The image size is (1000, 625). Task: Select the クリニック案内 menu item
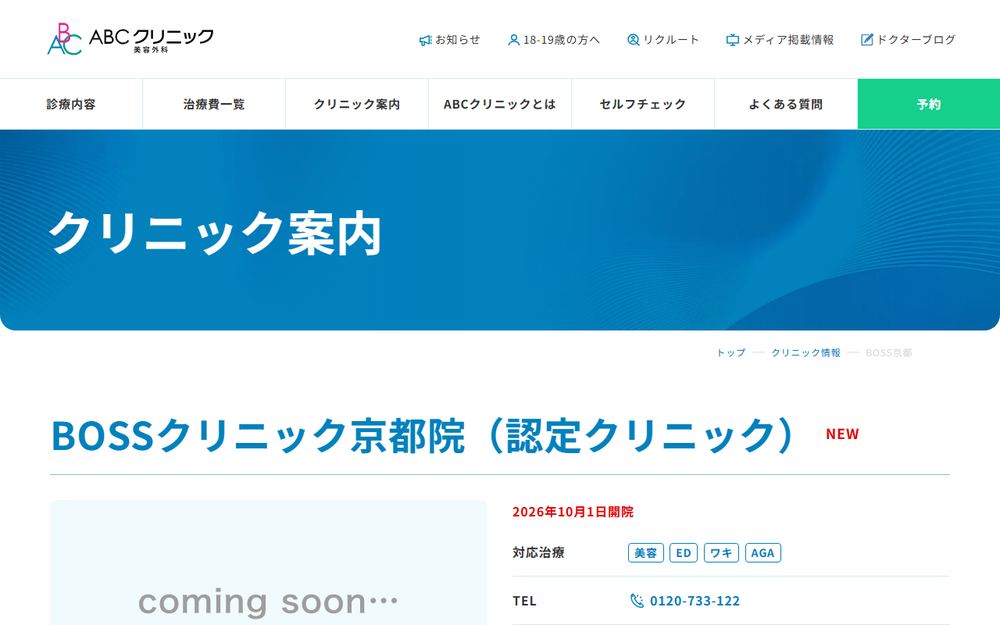click(357, 104)
